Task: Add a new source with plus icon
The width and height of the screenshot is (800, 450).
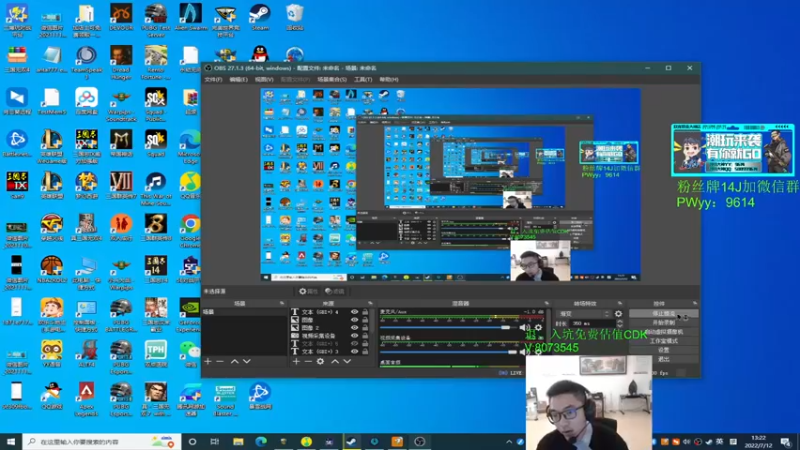Action: pos(296,361)
